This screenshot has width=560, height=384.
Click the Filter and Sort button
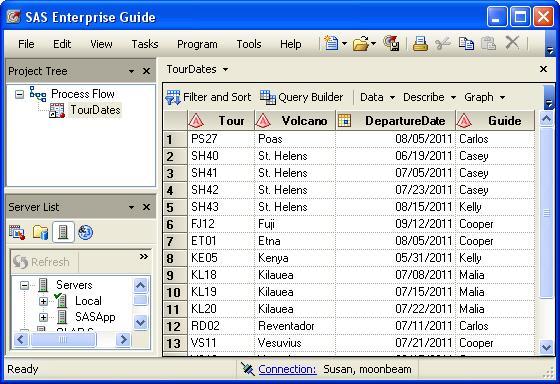pos(209,97)
